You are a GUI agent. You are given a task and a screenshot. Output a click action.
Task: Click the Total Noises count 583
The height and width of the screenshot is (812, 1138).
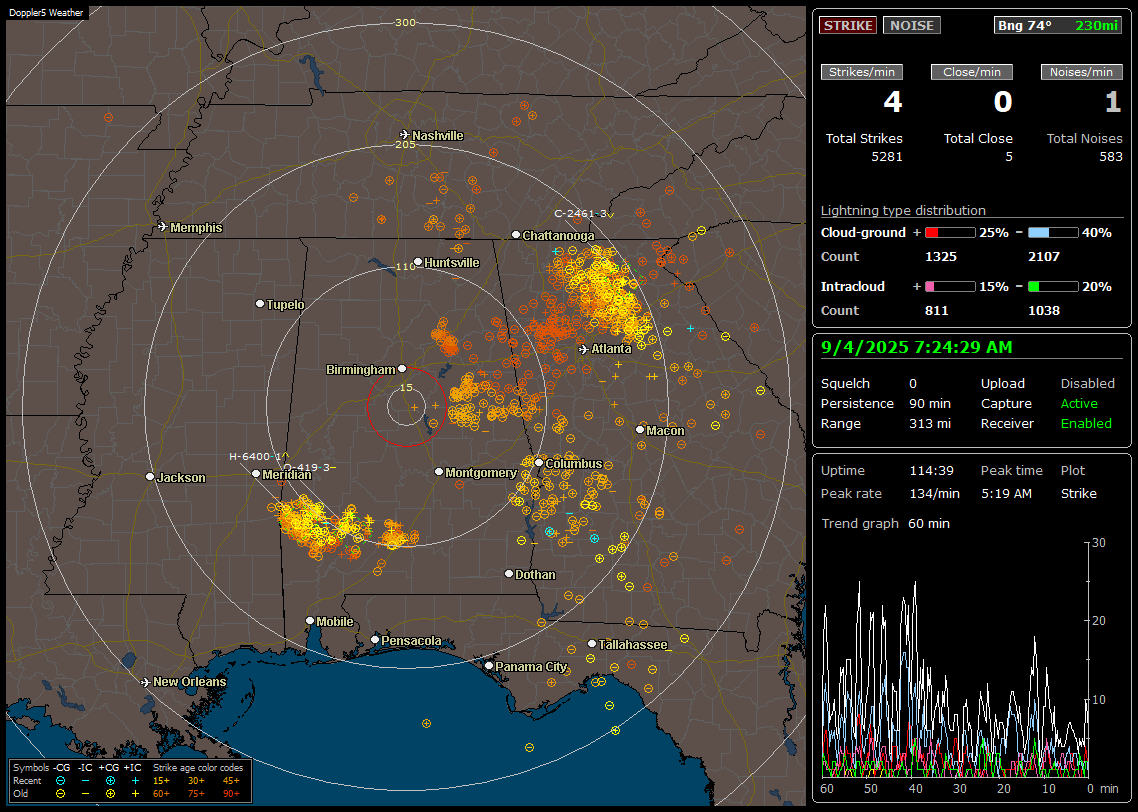[1110, 157]
